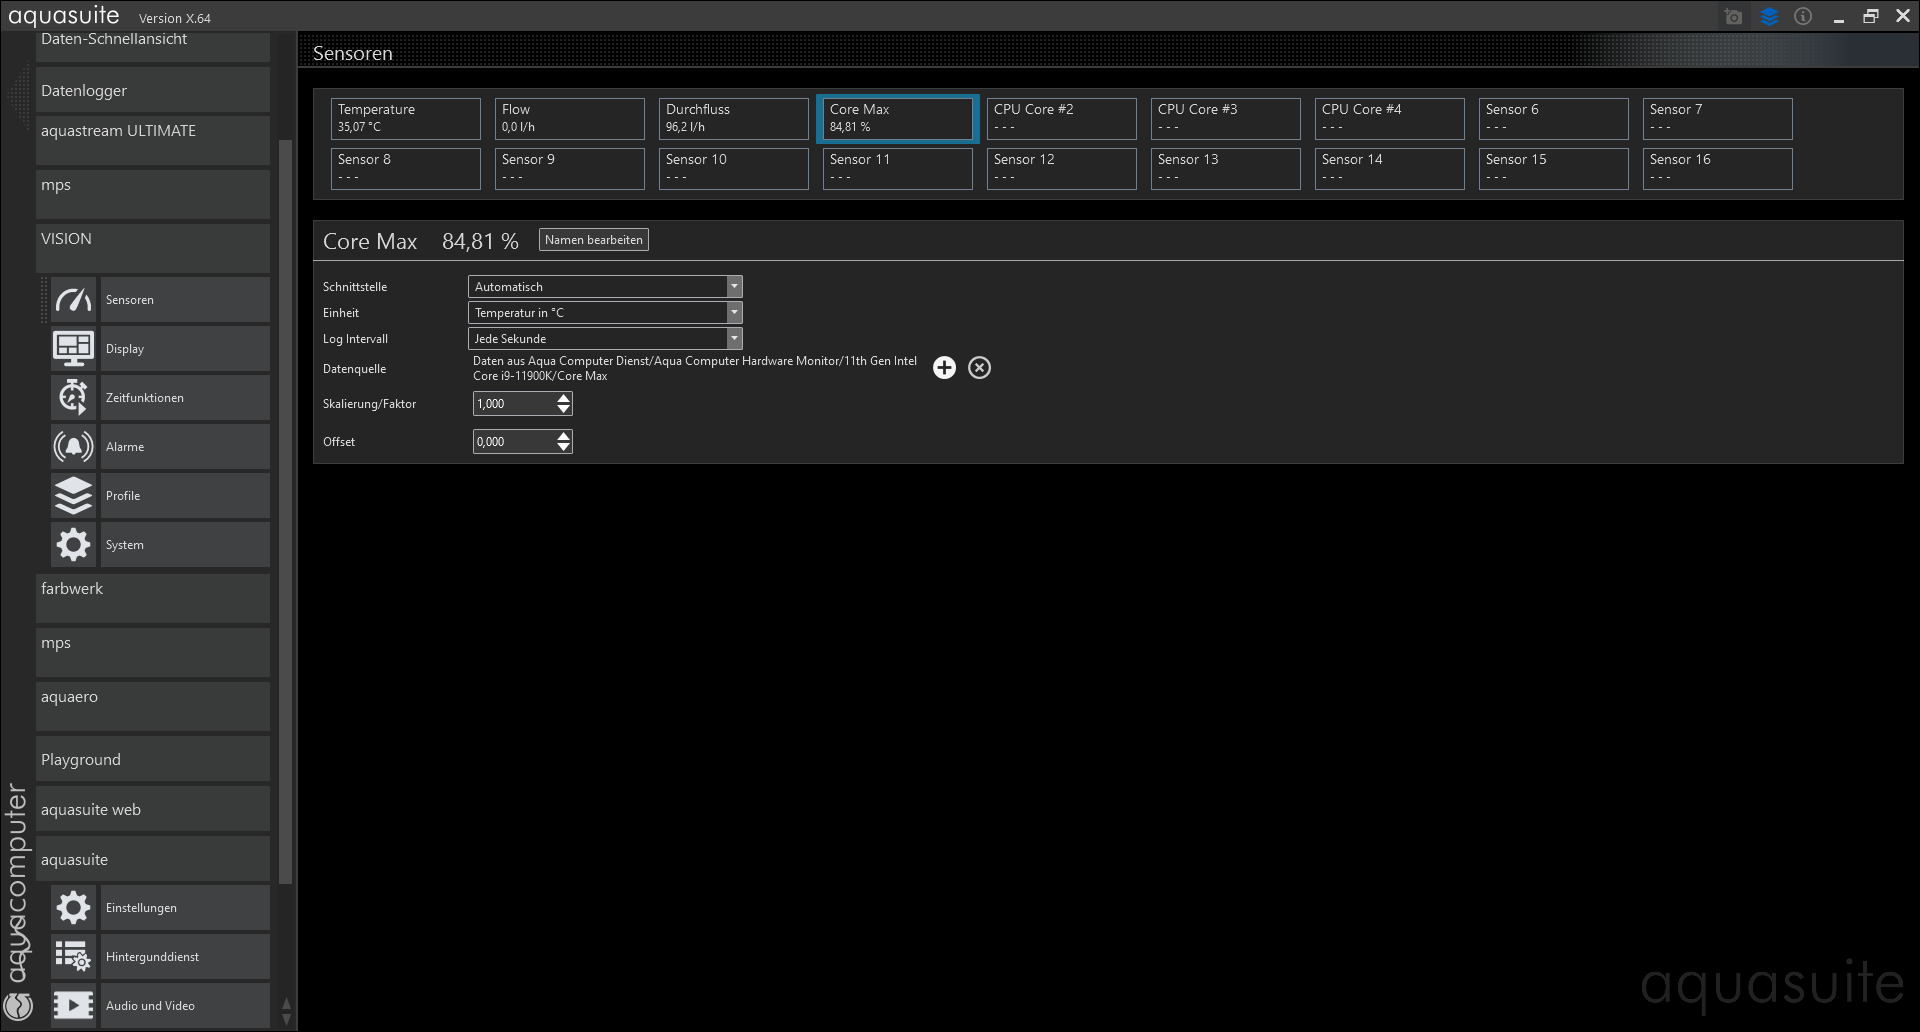1920x1032 pixels.
Task: Click the add data source plus icon
Action: click(944, 368)
